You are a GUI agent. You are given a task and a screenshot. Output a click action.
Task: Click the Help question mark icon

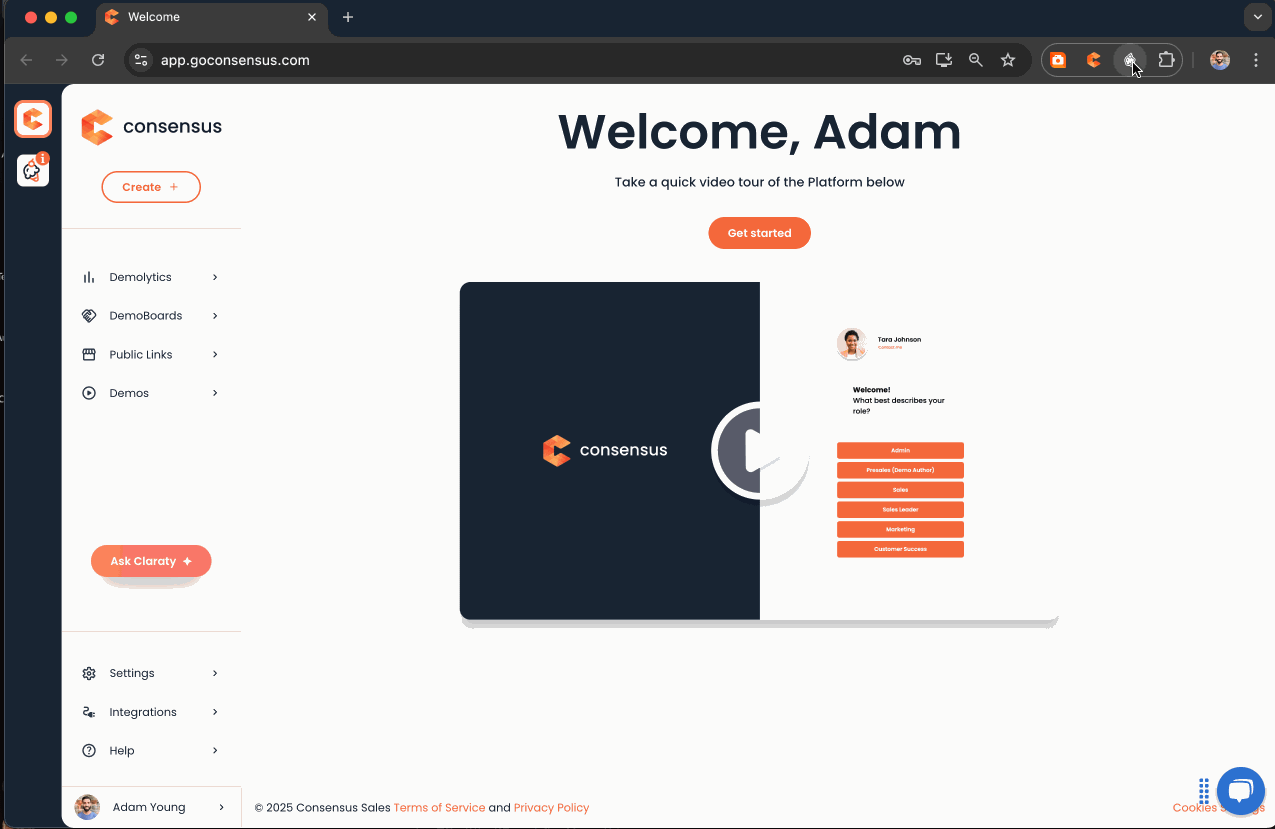(89, 751)
